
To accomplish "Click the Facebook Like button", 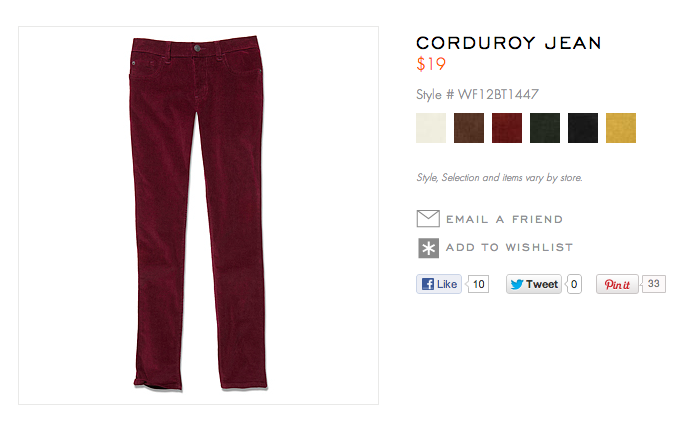I will [x=439, y=284].
